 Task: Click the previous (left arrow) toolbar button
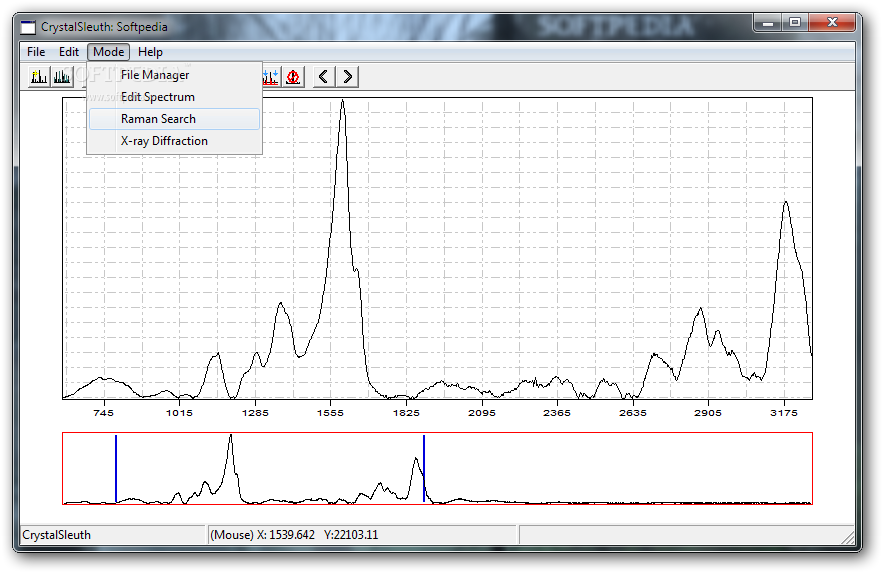click(324, 77)
